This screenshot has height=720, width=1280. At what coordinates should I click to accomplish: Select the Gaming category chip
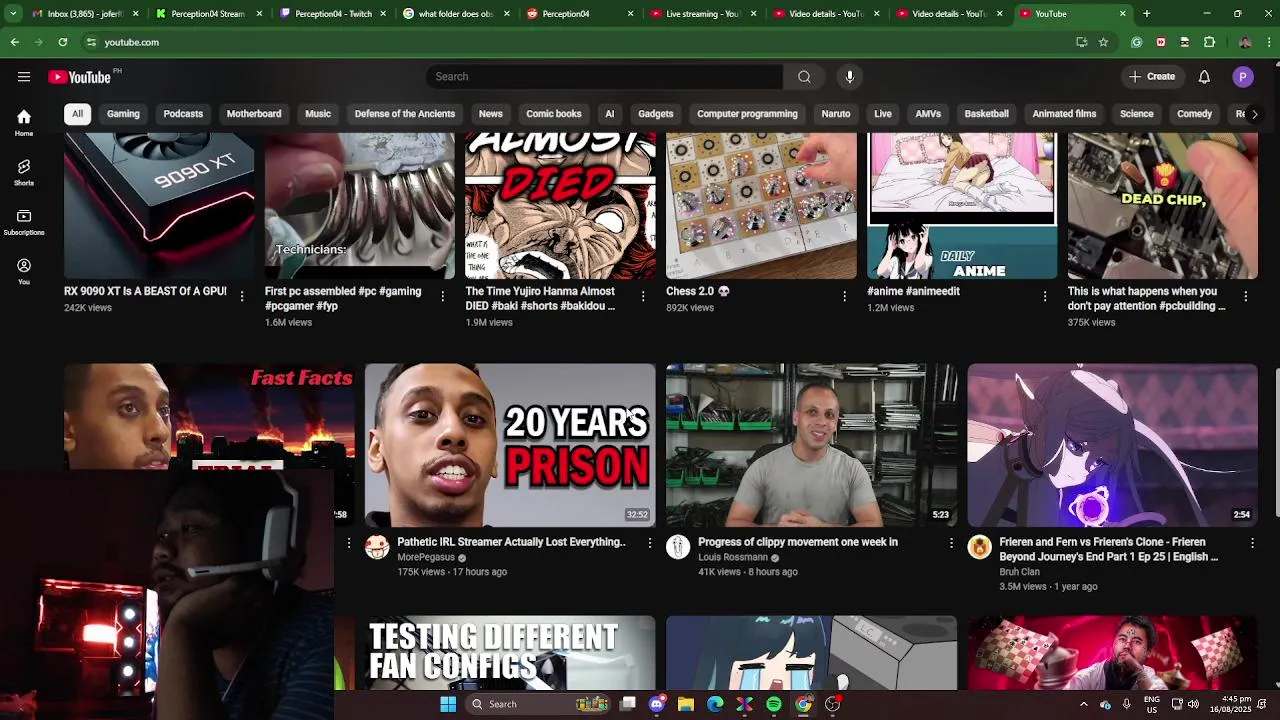123,114
